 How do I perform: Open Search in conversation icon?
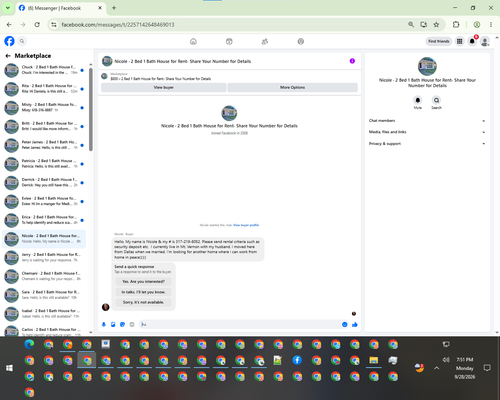tap(436, 100)
